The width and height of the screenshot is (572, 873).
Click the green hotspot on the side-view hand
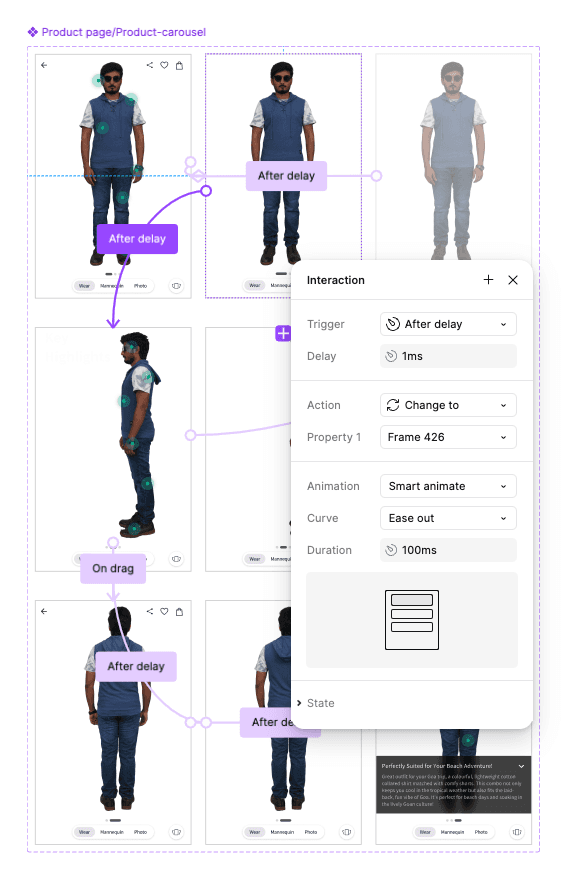coord(132,443)
